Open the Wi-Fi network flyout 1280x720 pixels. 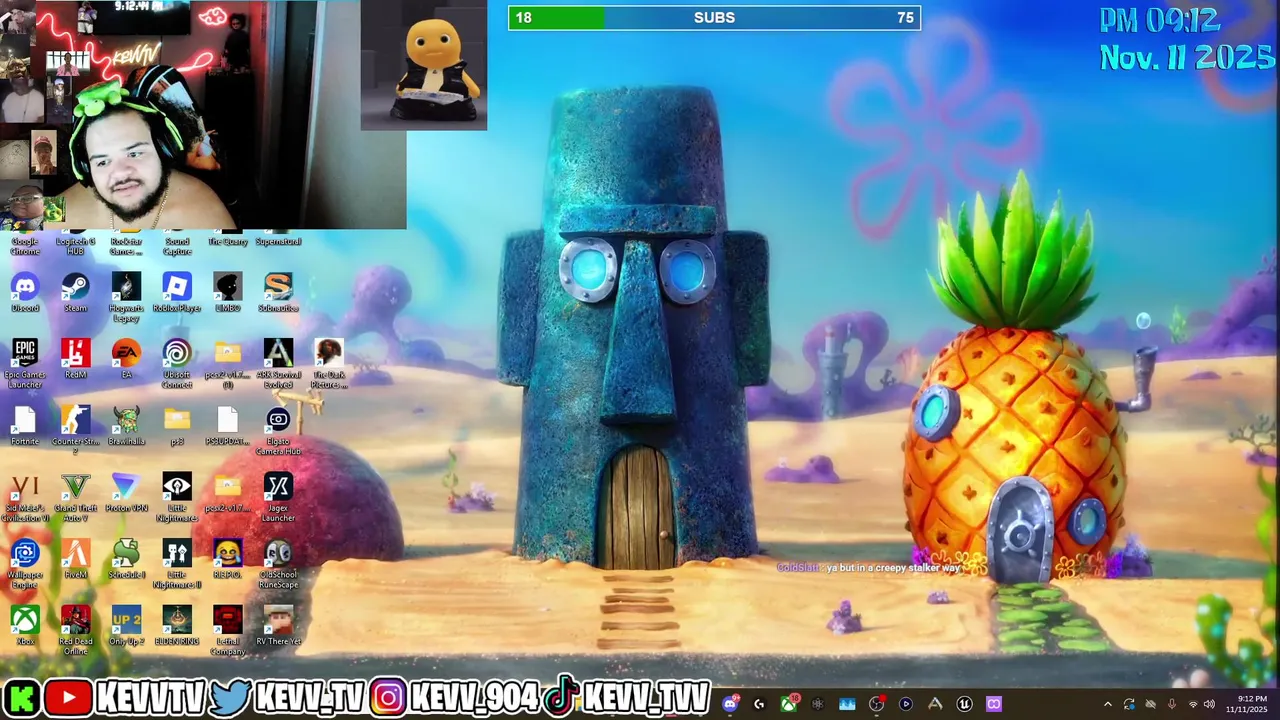click(x=1192, y=704)
